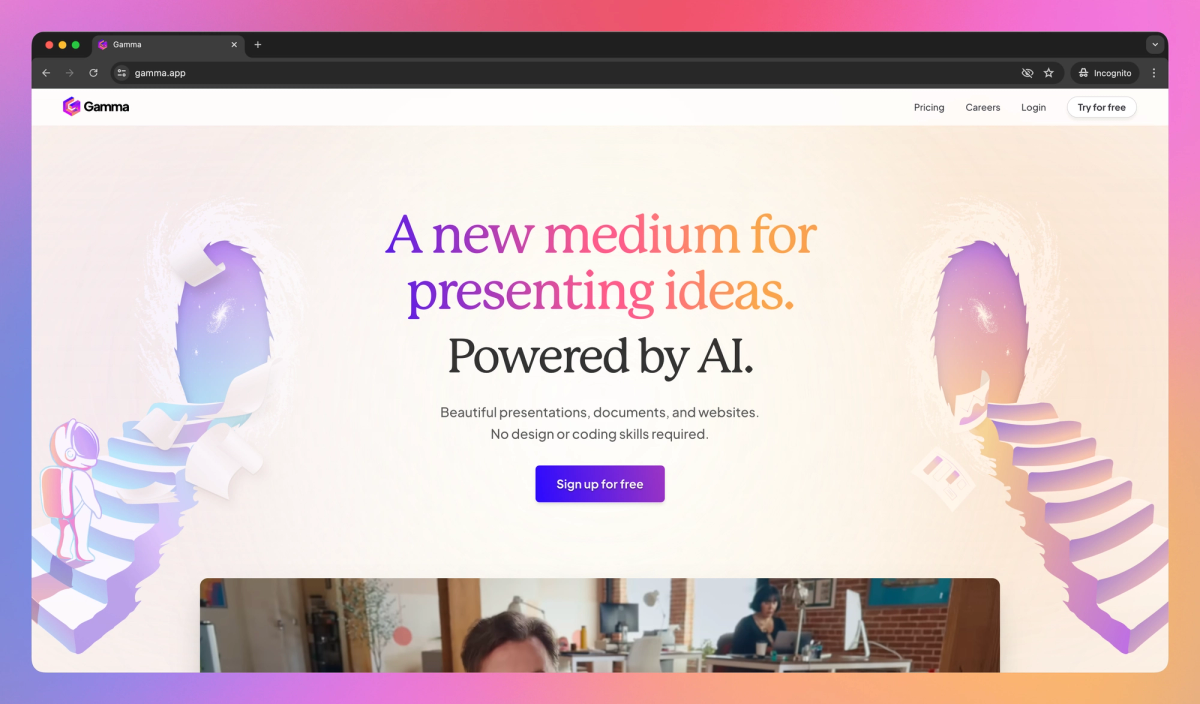The height and width of the screenshot is (704, 1200).
Task: Open site information icon in address bar
Action: click(x=122, y=73)
